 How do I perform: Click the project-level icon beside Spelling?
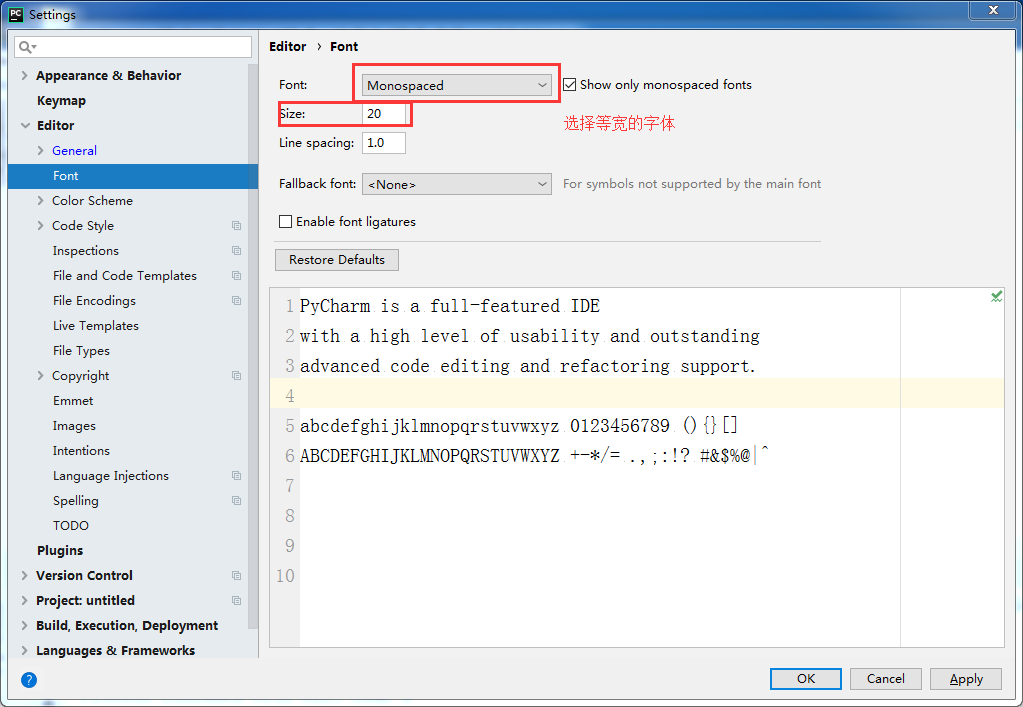(236, 501)
